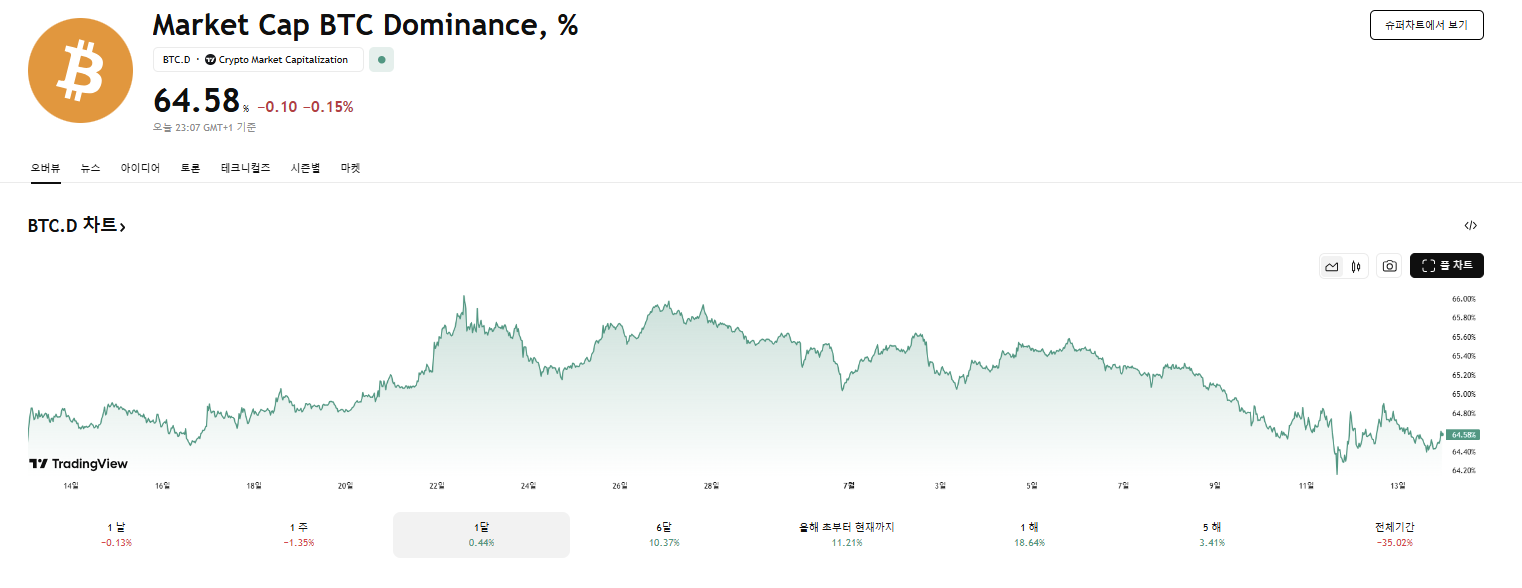Click the TradingView logo on chart

[x=78, y=464]
